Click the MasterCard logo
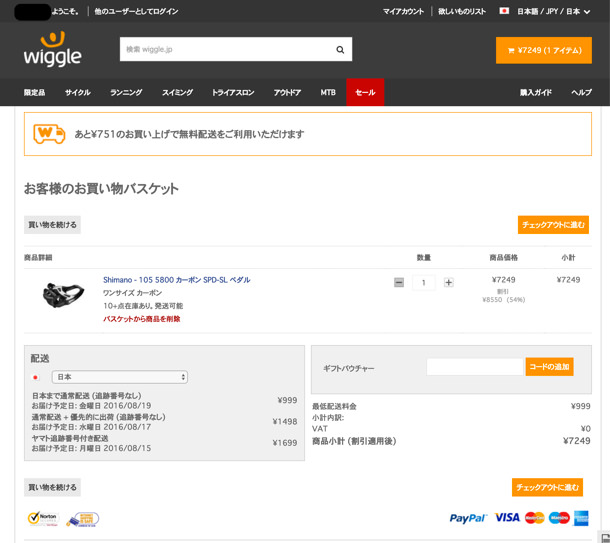This screenshot has width=610, height=543. click(535, 518)
